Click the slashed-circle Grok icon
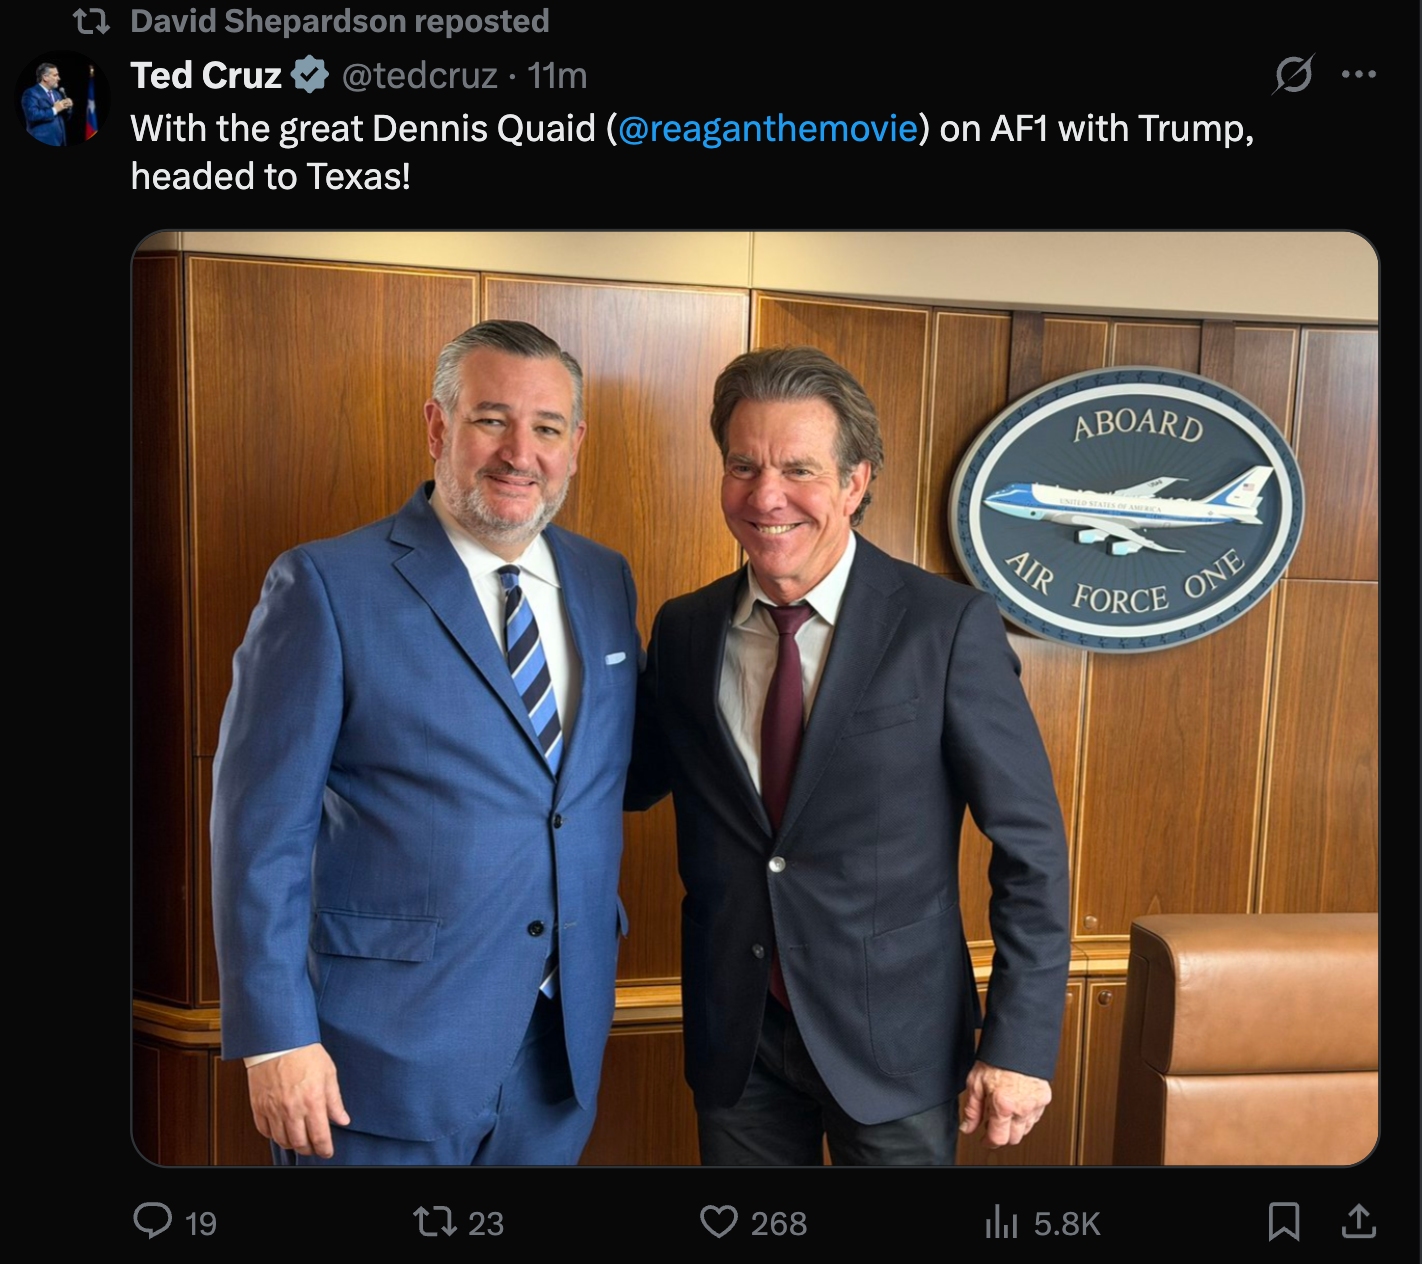Viewport: 1422px width, 1264px height. [x=1294, y=74]
